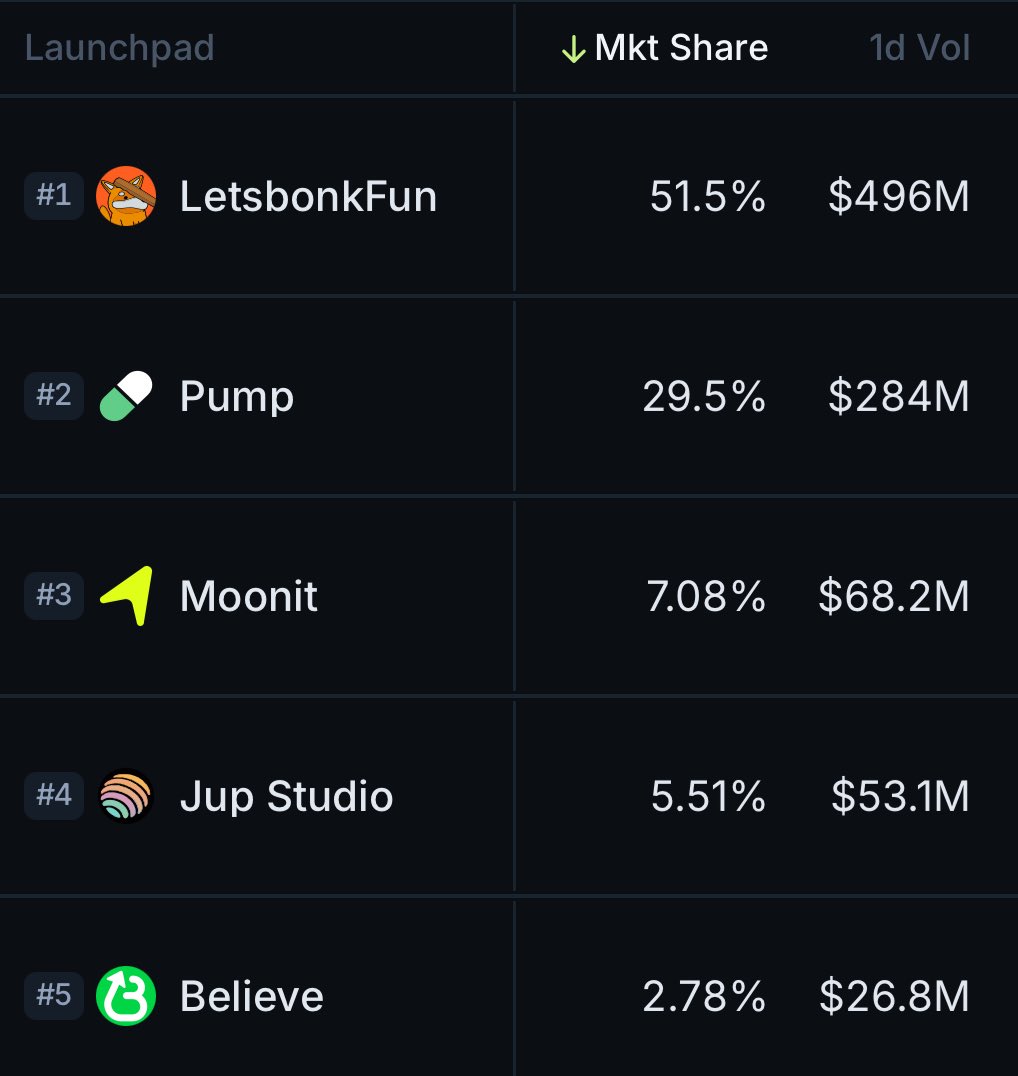Click the Jup Studio striped logo icon
This screenshot has height=1076, width=1018.
click(126, 796)
